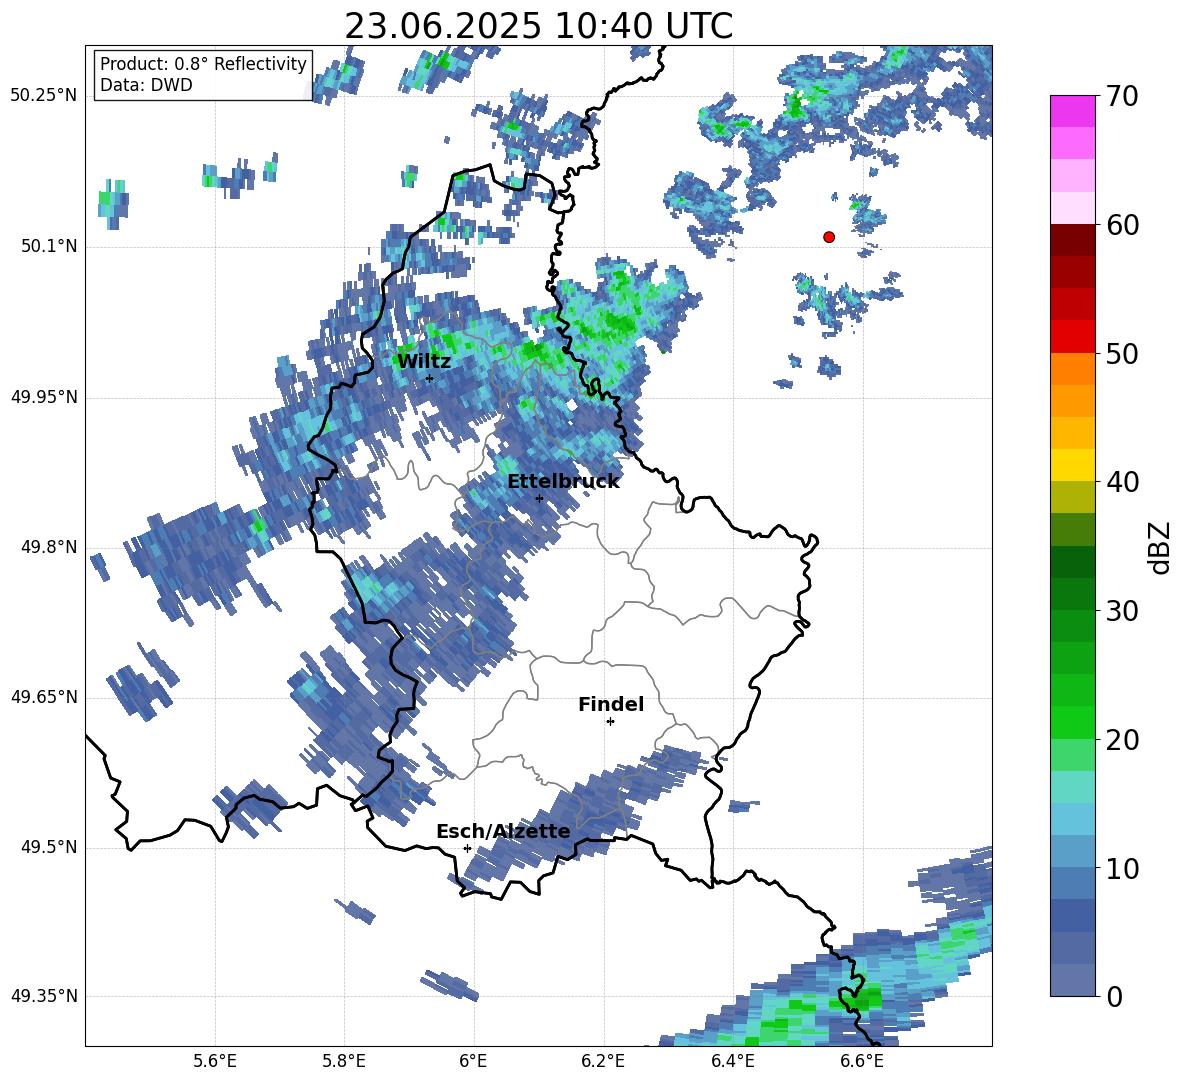
Task: Pick the magenta colorbar segment near 70 dBZ
Action: click(x=1072, y=111)
